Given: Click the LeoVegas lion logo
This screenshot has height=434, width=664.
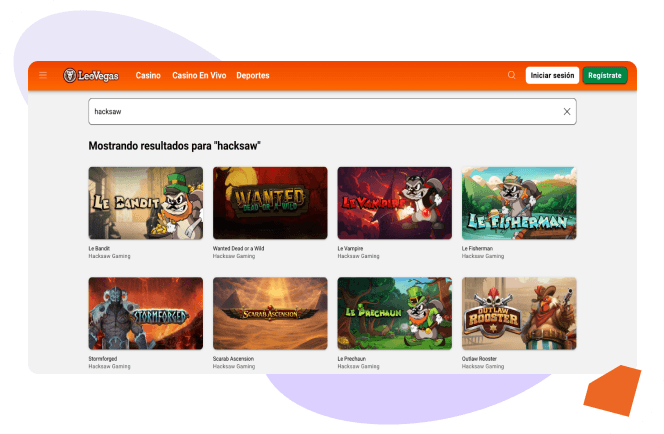Looking at the screenshot, I should point(91,75).
